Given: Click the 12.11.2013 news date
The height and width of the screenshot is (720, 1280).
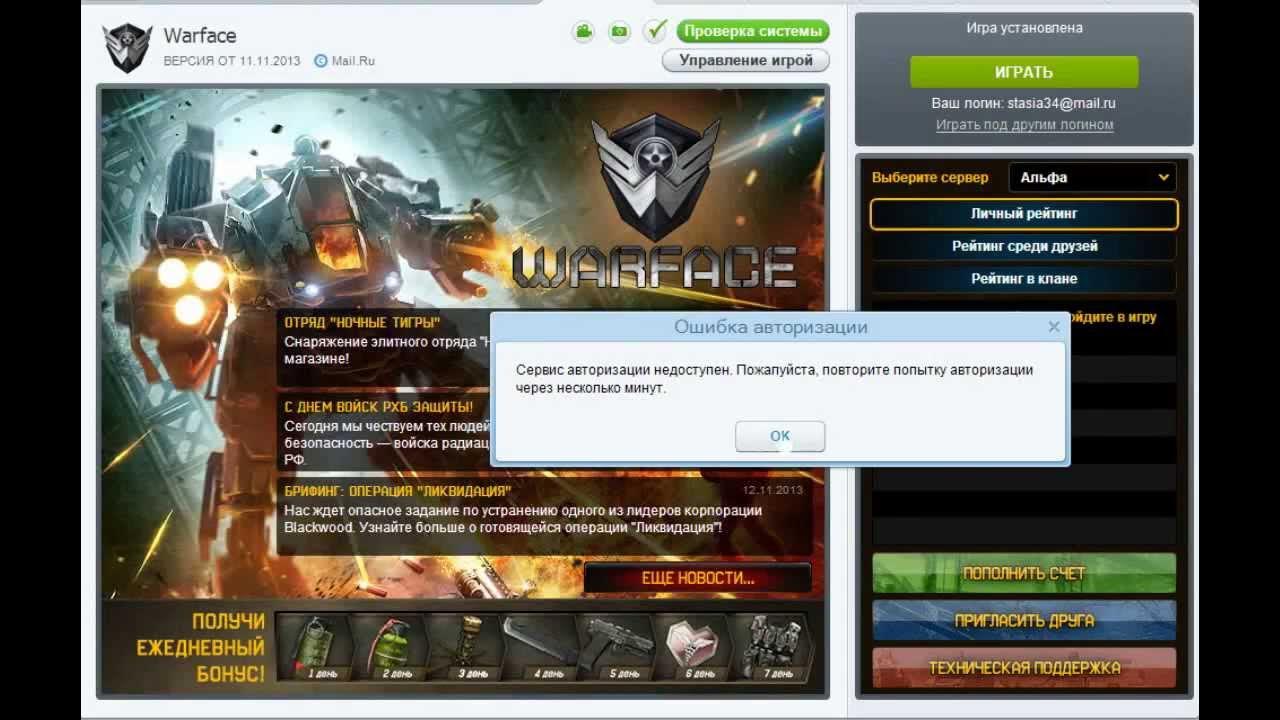Looking at the screenshot, I should tap(772, 490).
